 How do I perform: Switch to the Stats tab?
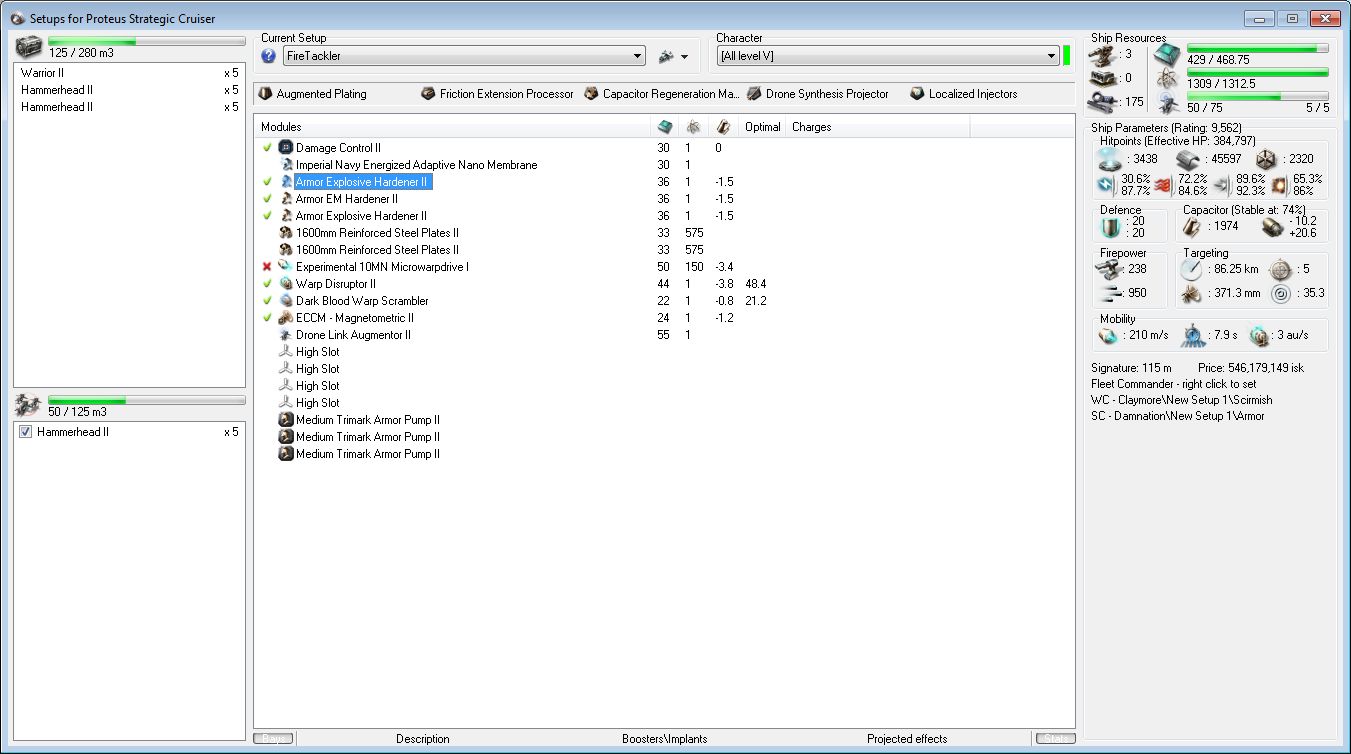(x=1055, y=739)
